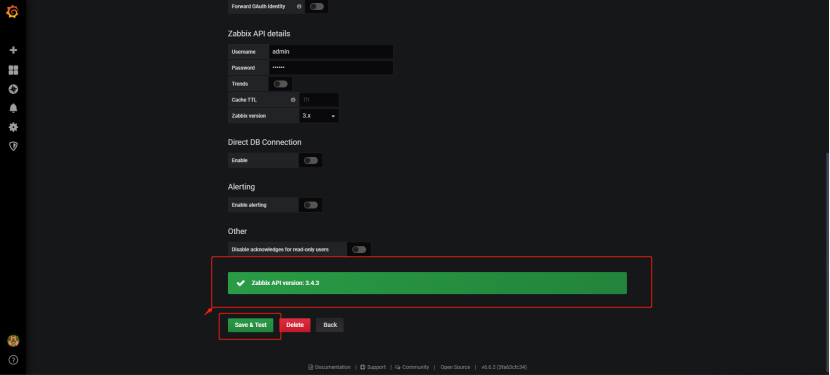830x375 pixels.
Task: Click the Zabbix API version success message
Action: [427, 283]
